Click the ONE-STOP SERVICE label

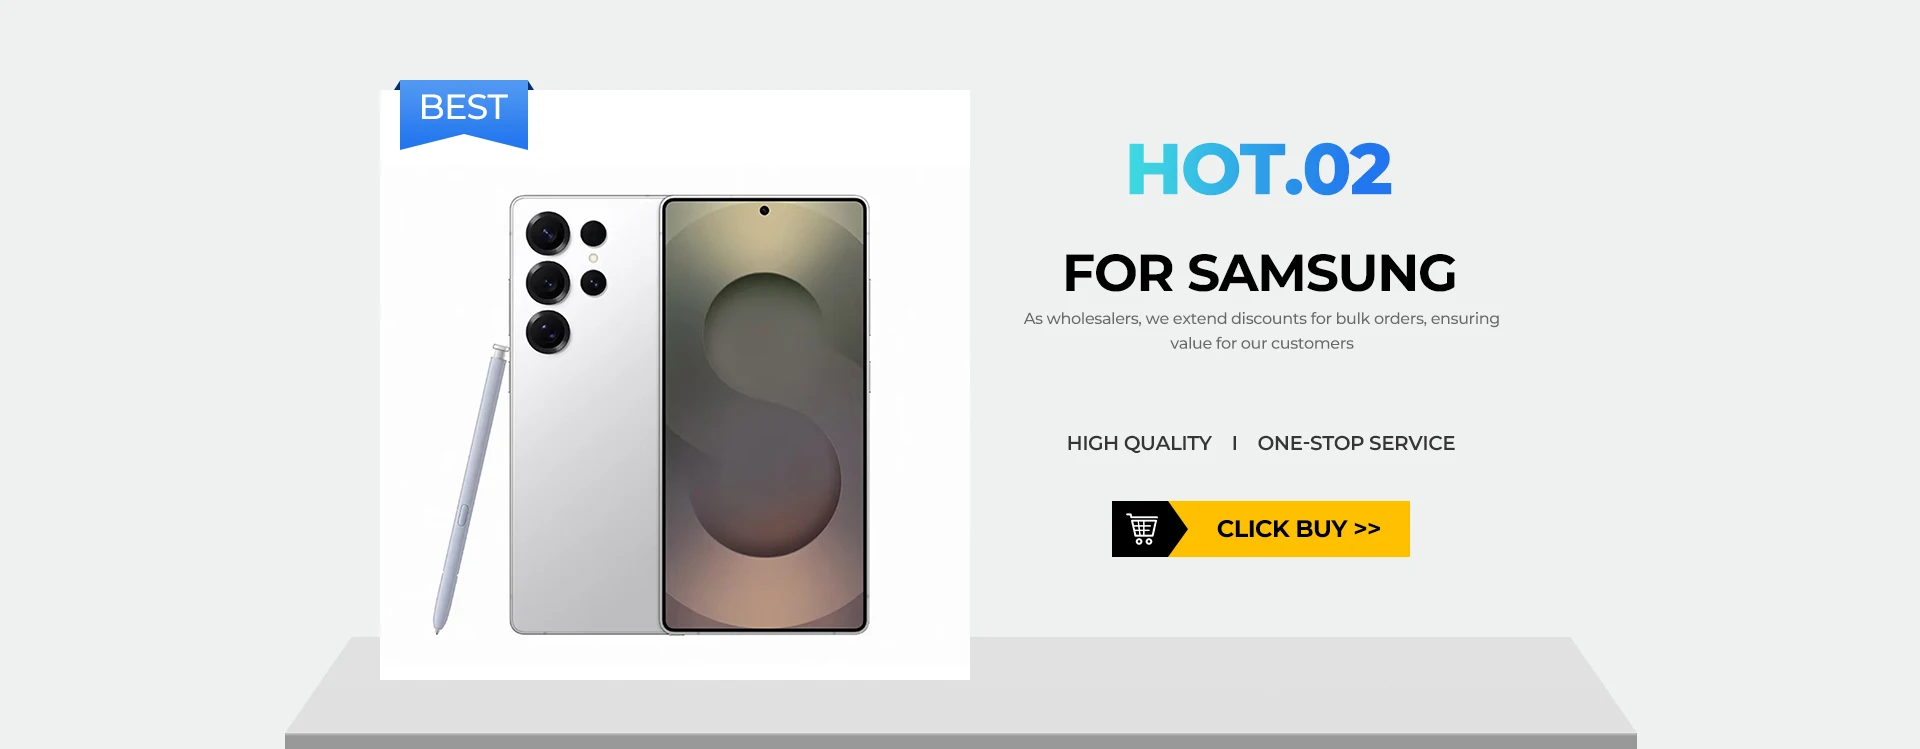pos(1356,443)
